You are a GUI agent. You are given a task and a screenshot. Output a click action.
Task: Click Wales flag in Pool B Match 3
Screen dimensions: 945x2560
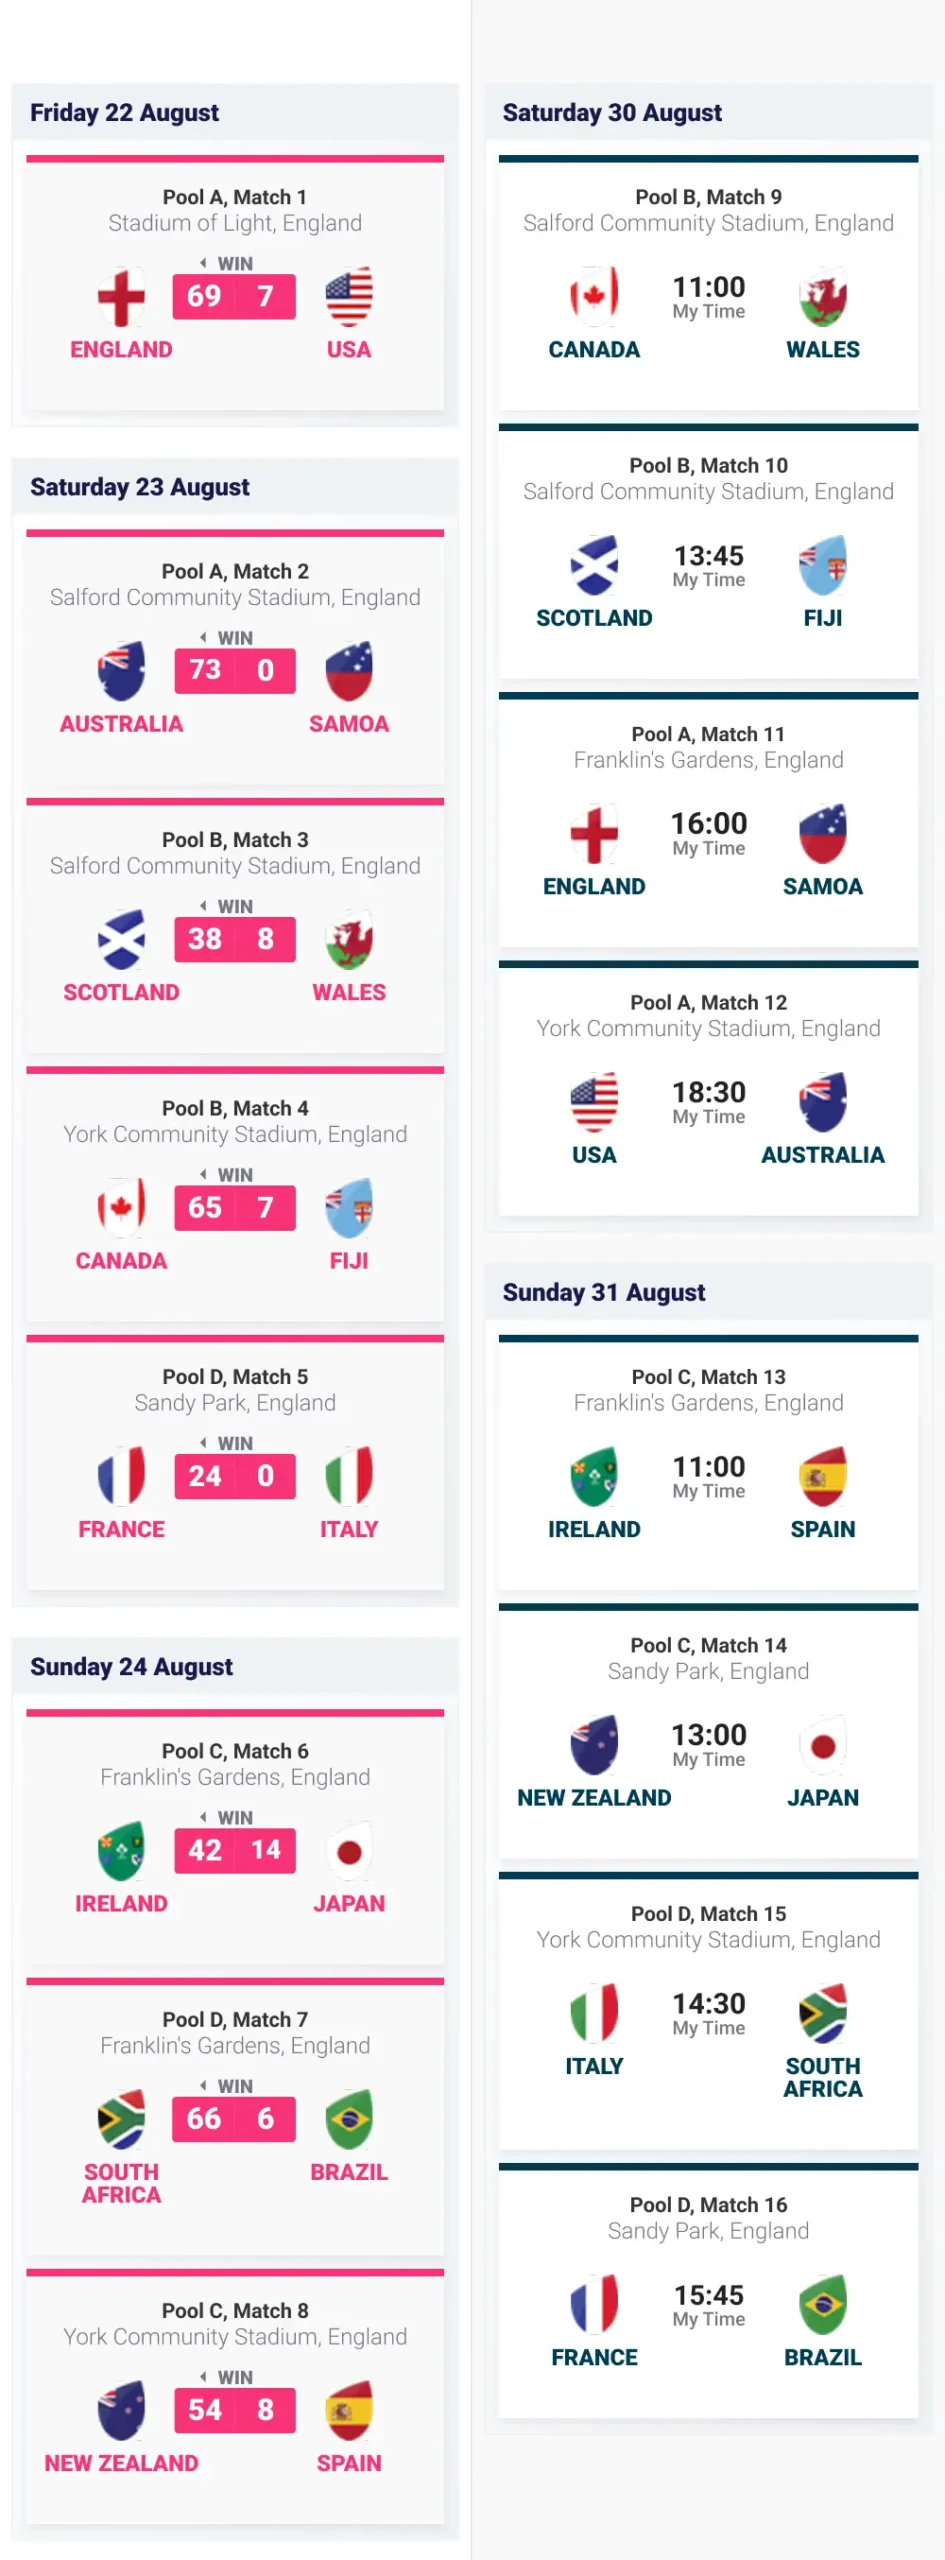click(349, 940)
